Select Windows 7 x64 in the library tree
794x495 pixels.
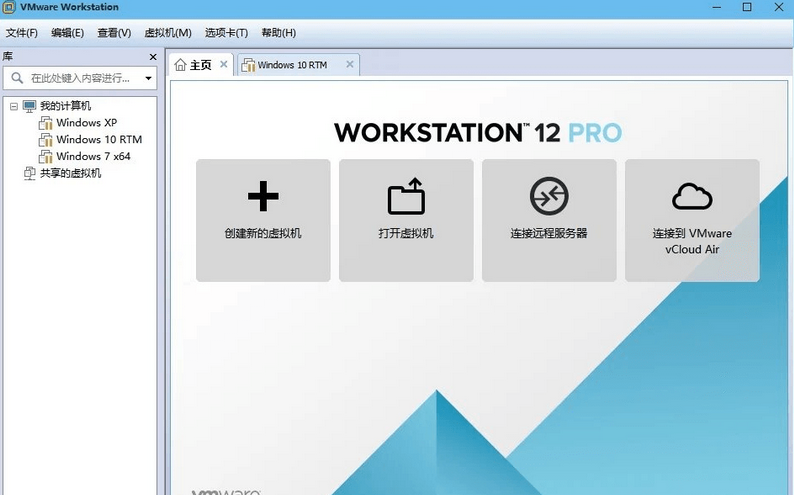point(93,156)
